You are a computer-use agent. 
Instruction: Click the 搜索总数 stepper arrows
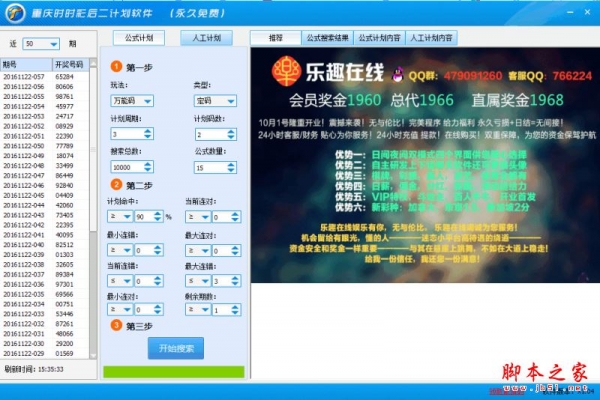148,167
